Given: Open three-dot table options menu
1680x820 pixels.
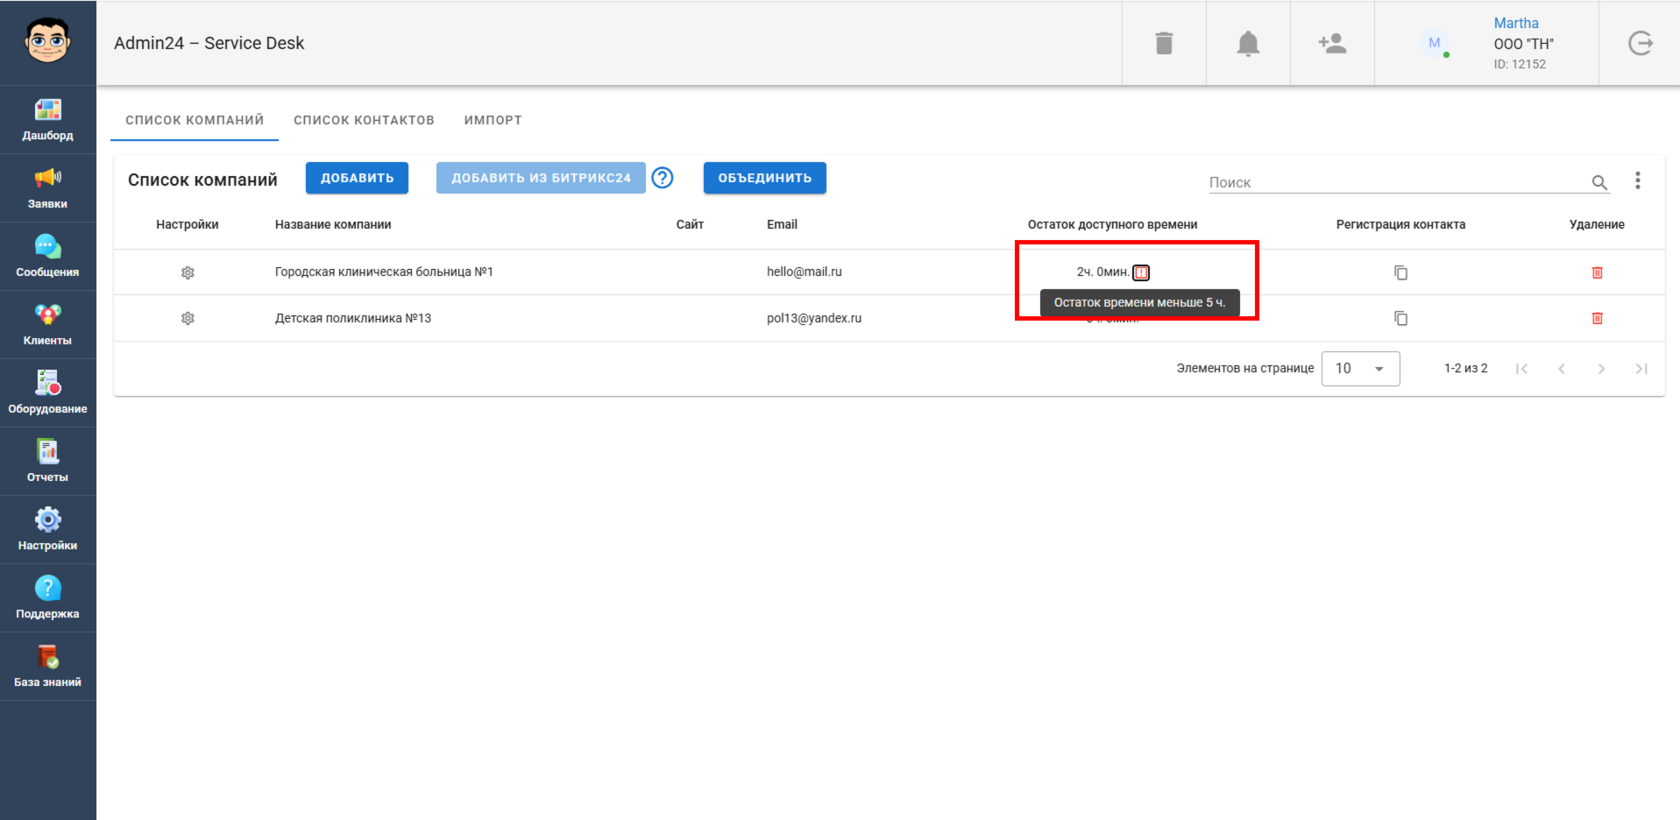Looking at the screenshot, I should click(1637, 180).
